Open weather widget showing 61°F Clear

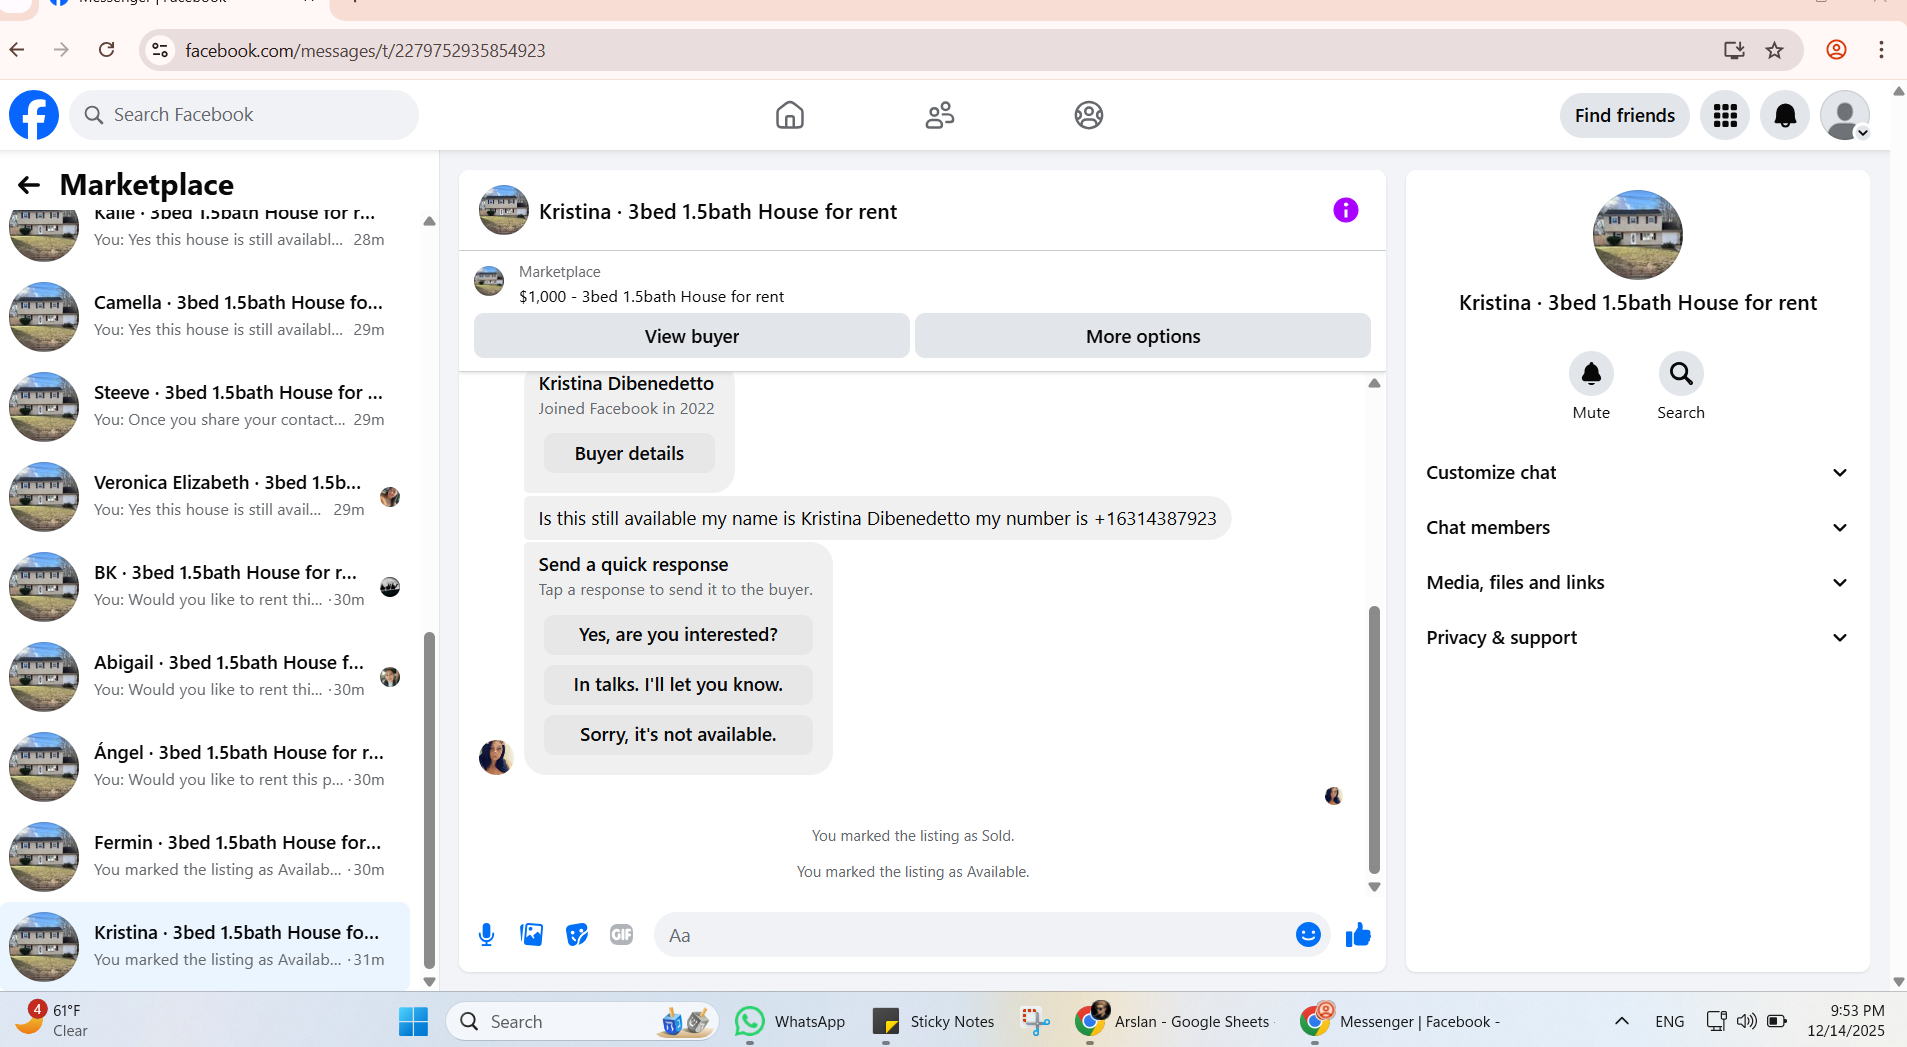pos(52,1020)
